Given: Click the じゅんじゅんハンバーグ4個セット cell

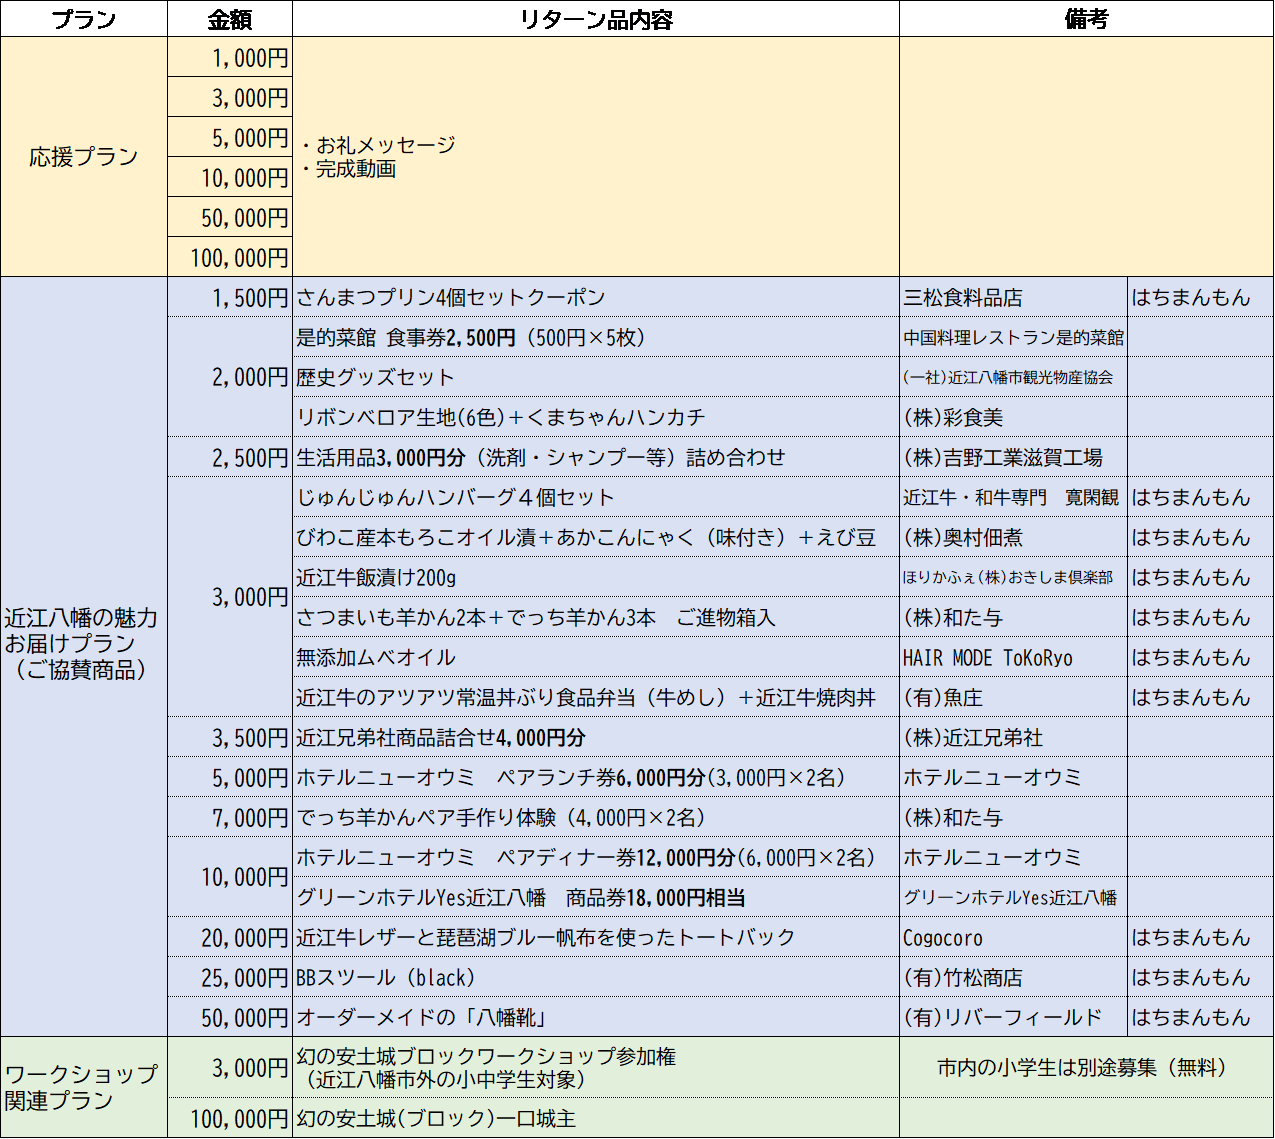Looking at the screenshot, I should [455, 497].
